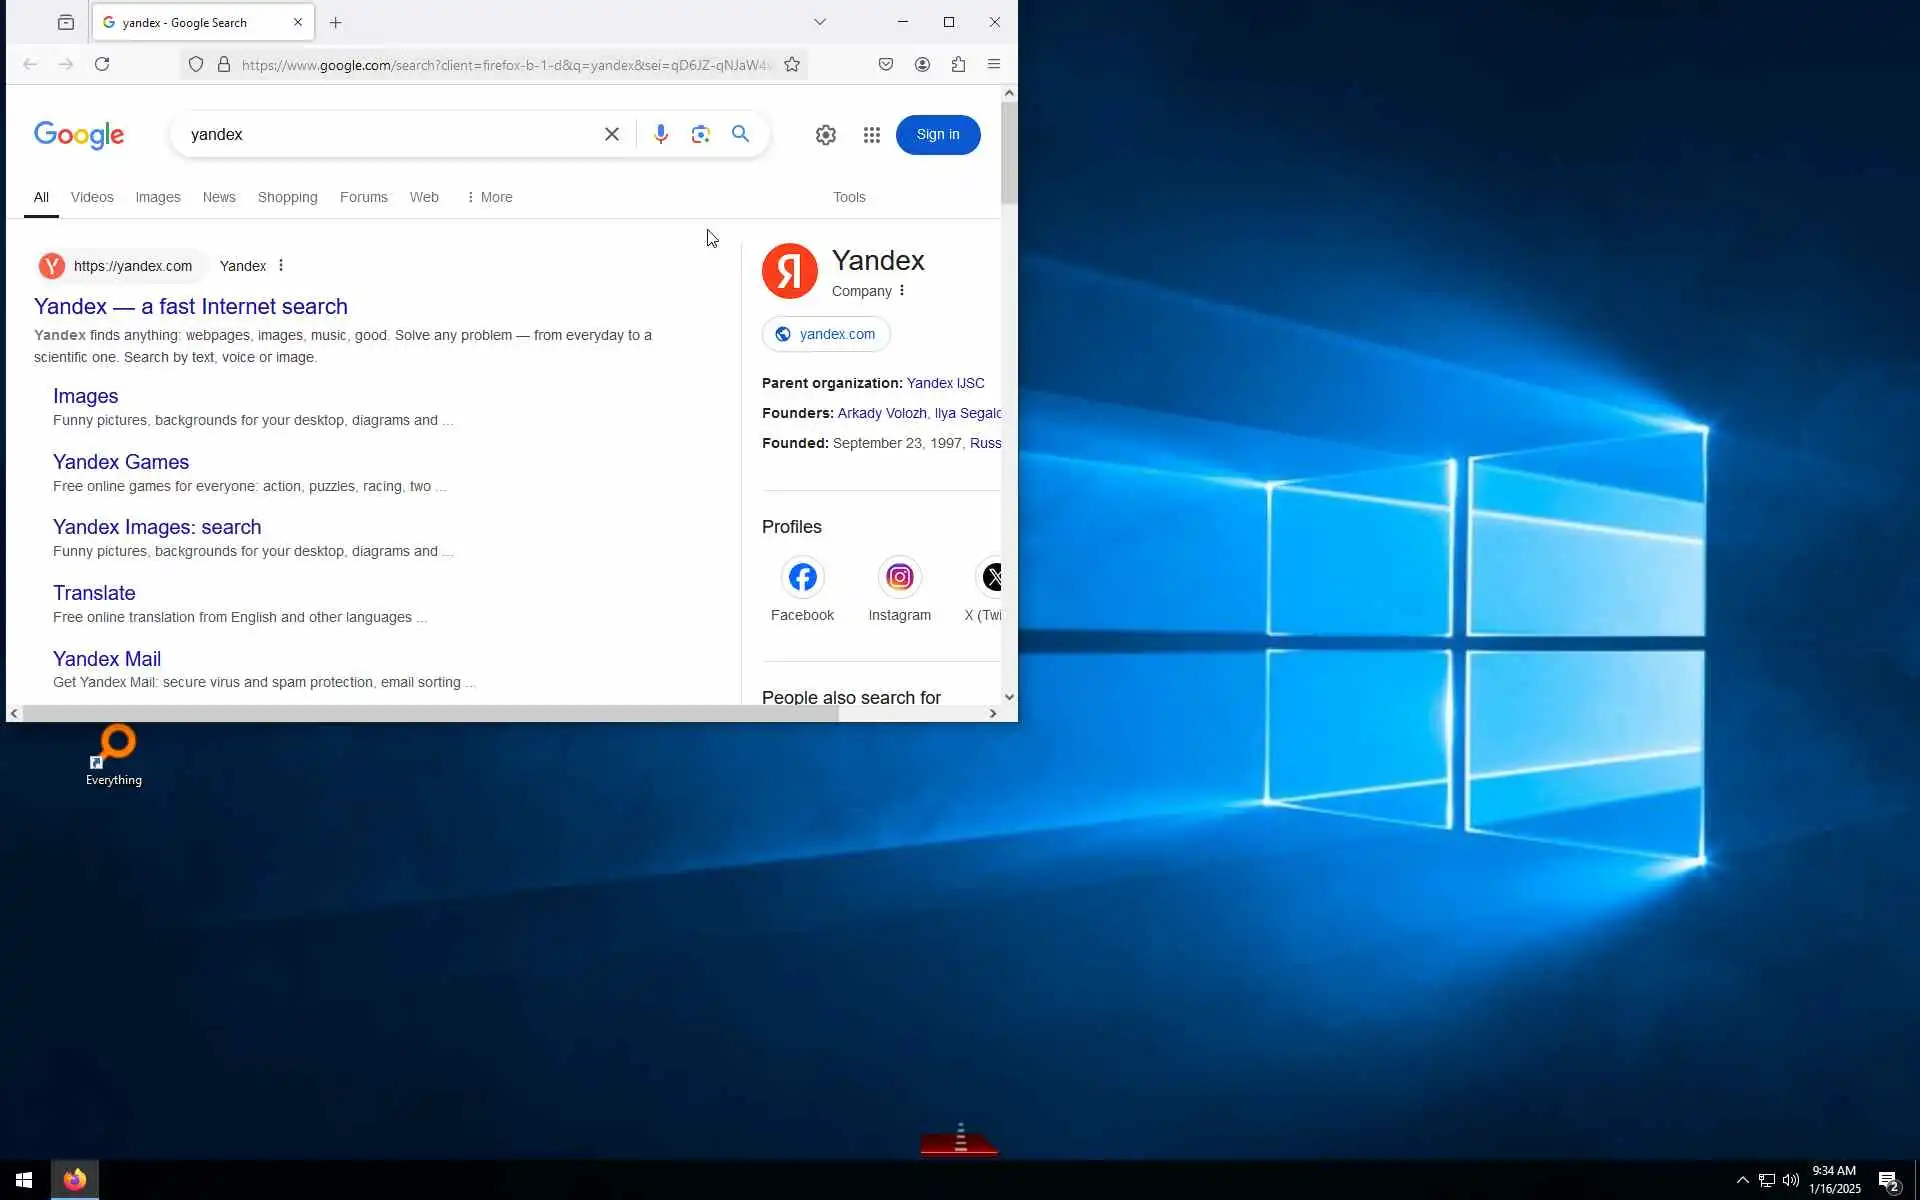The image size is (1920, 1200).
Task: Click the Google apps grid icon
Action: (871, 135)
